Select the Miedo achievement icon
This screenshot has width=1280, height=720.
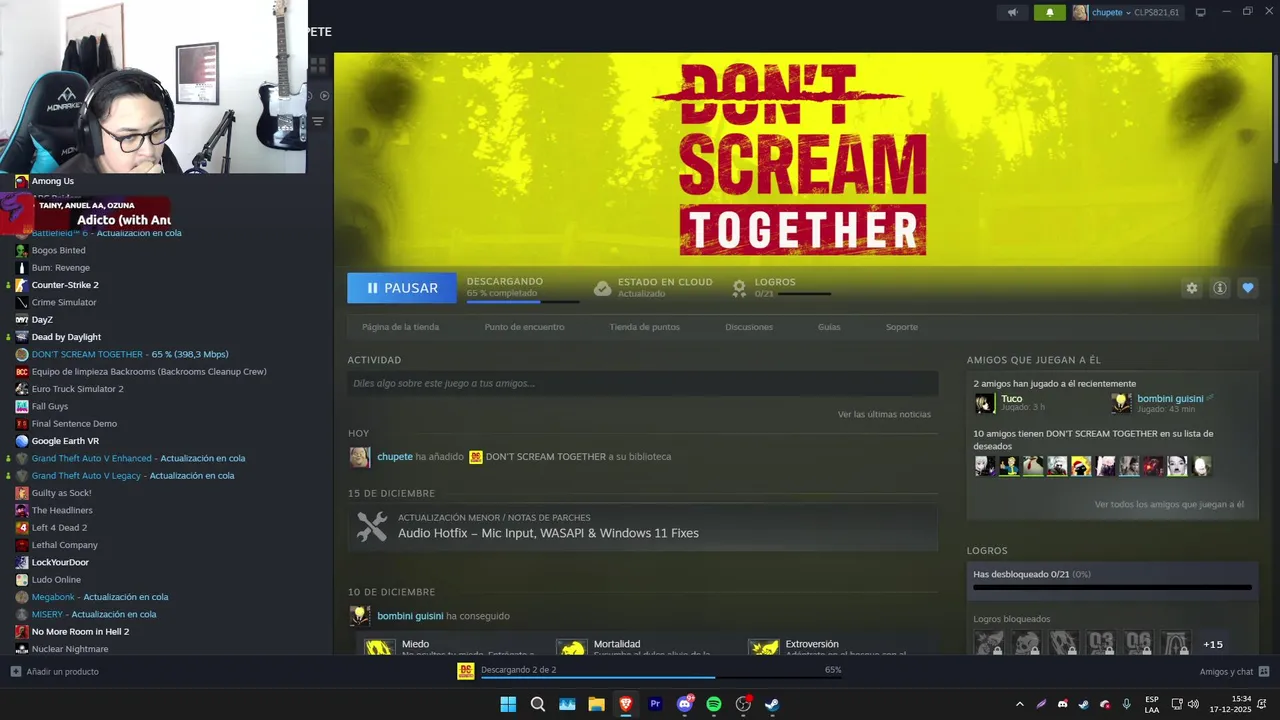pos(379,648)
